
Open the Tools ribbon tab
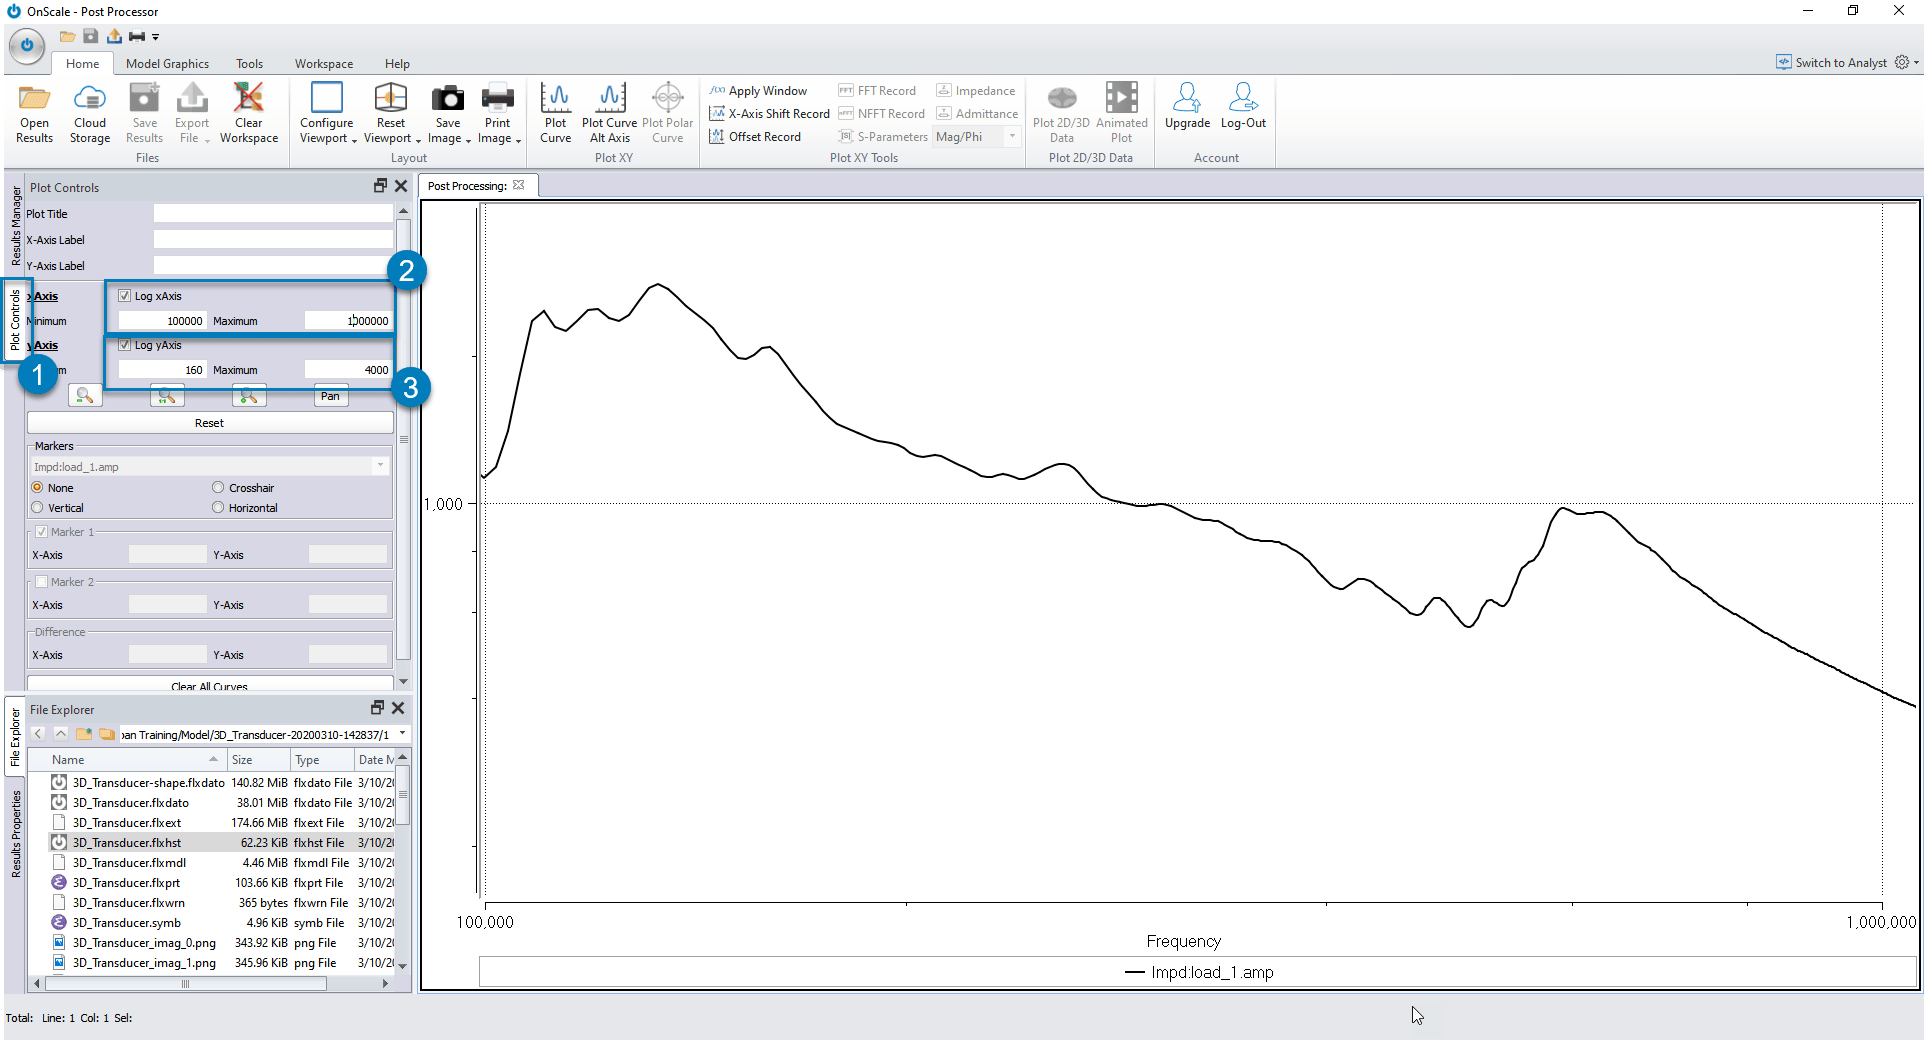pyautogui.click(x=249, y=64)
